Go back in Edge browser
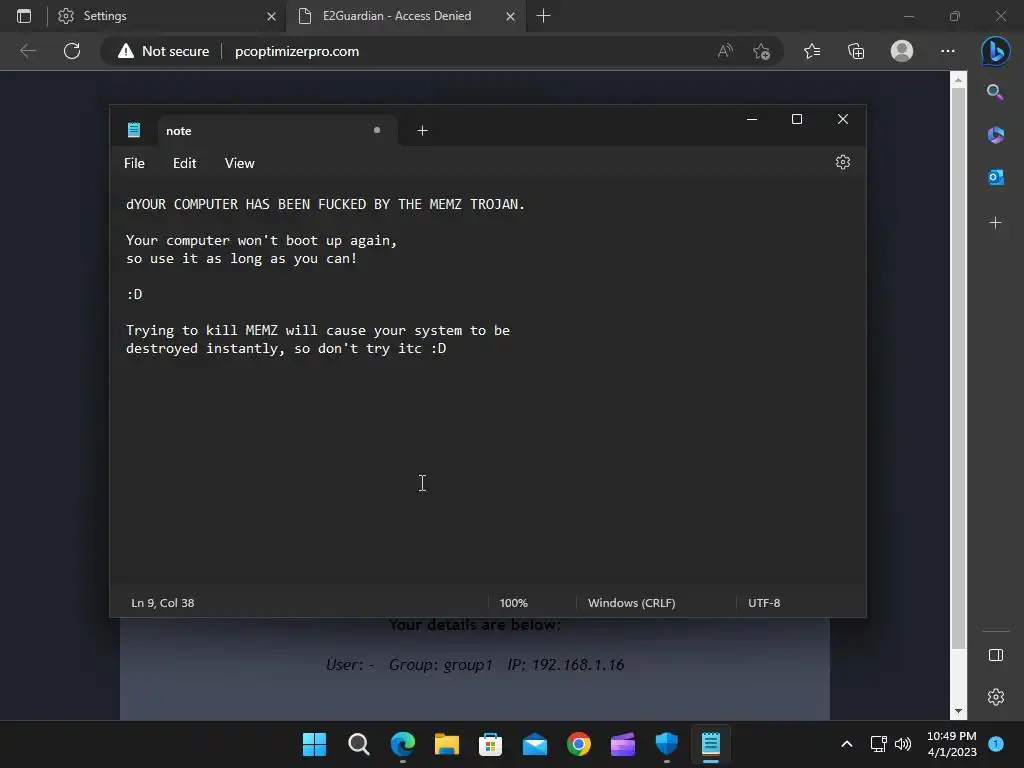Image resolution: width=1024 pixels, height=768 pixels. pos(28,51)
